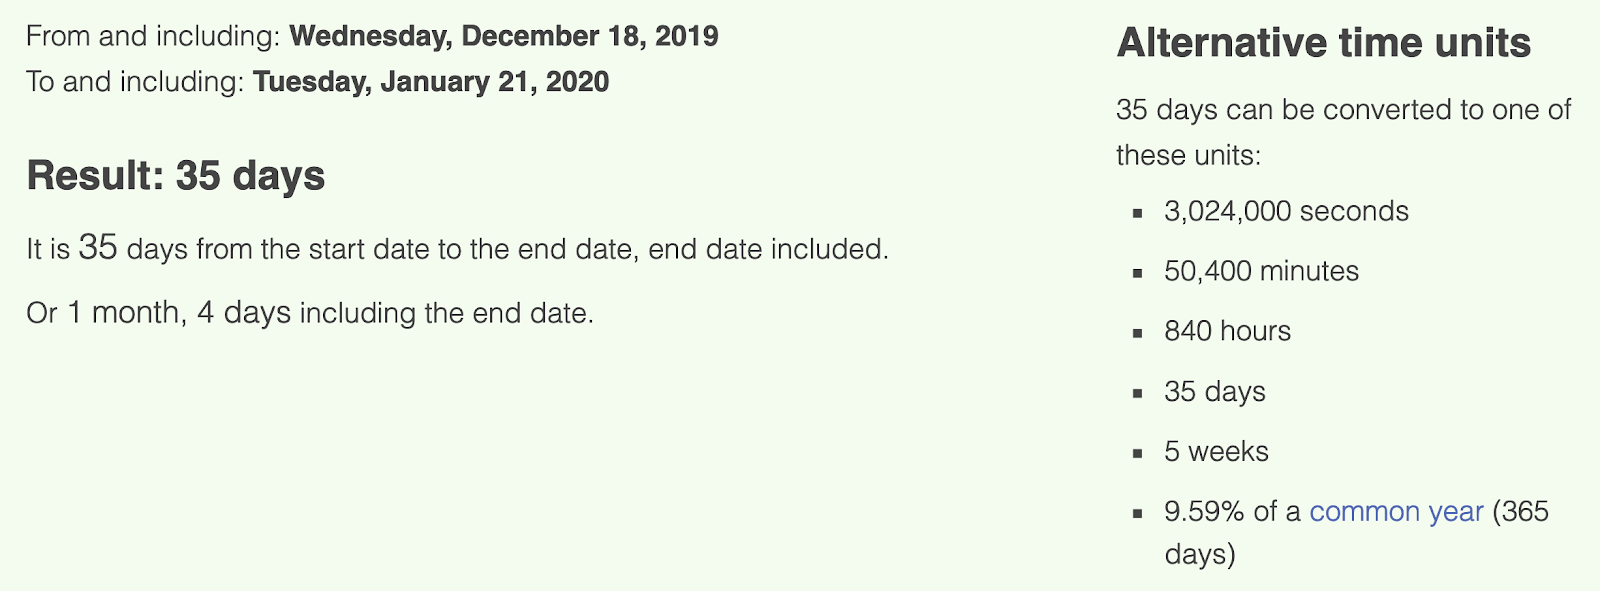Click the bullet before 9.59% entry
This screenshot has height=591, width=1600.
click(1137, 513)
